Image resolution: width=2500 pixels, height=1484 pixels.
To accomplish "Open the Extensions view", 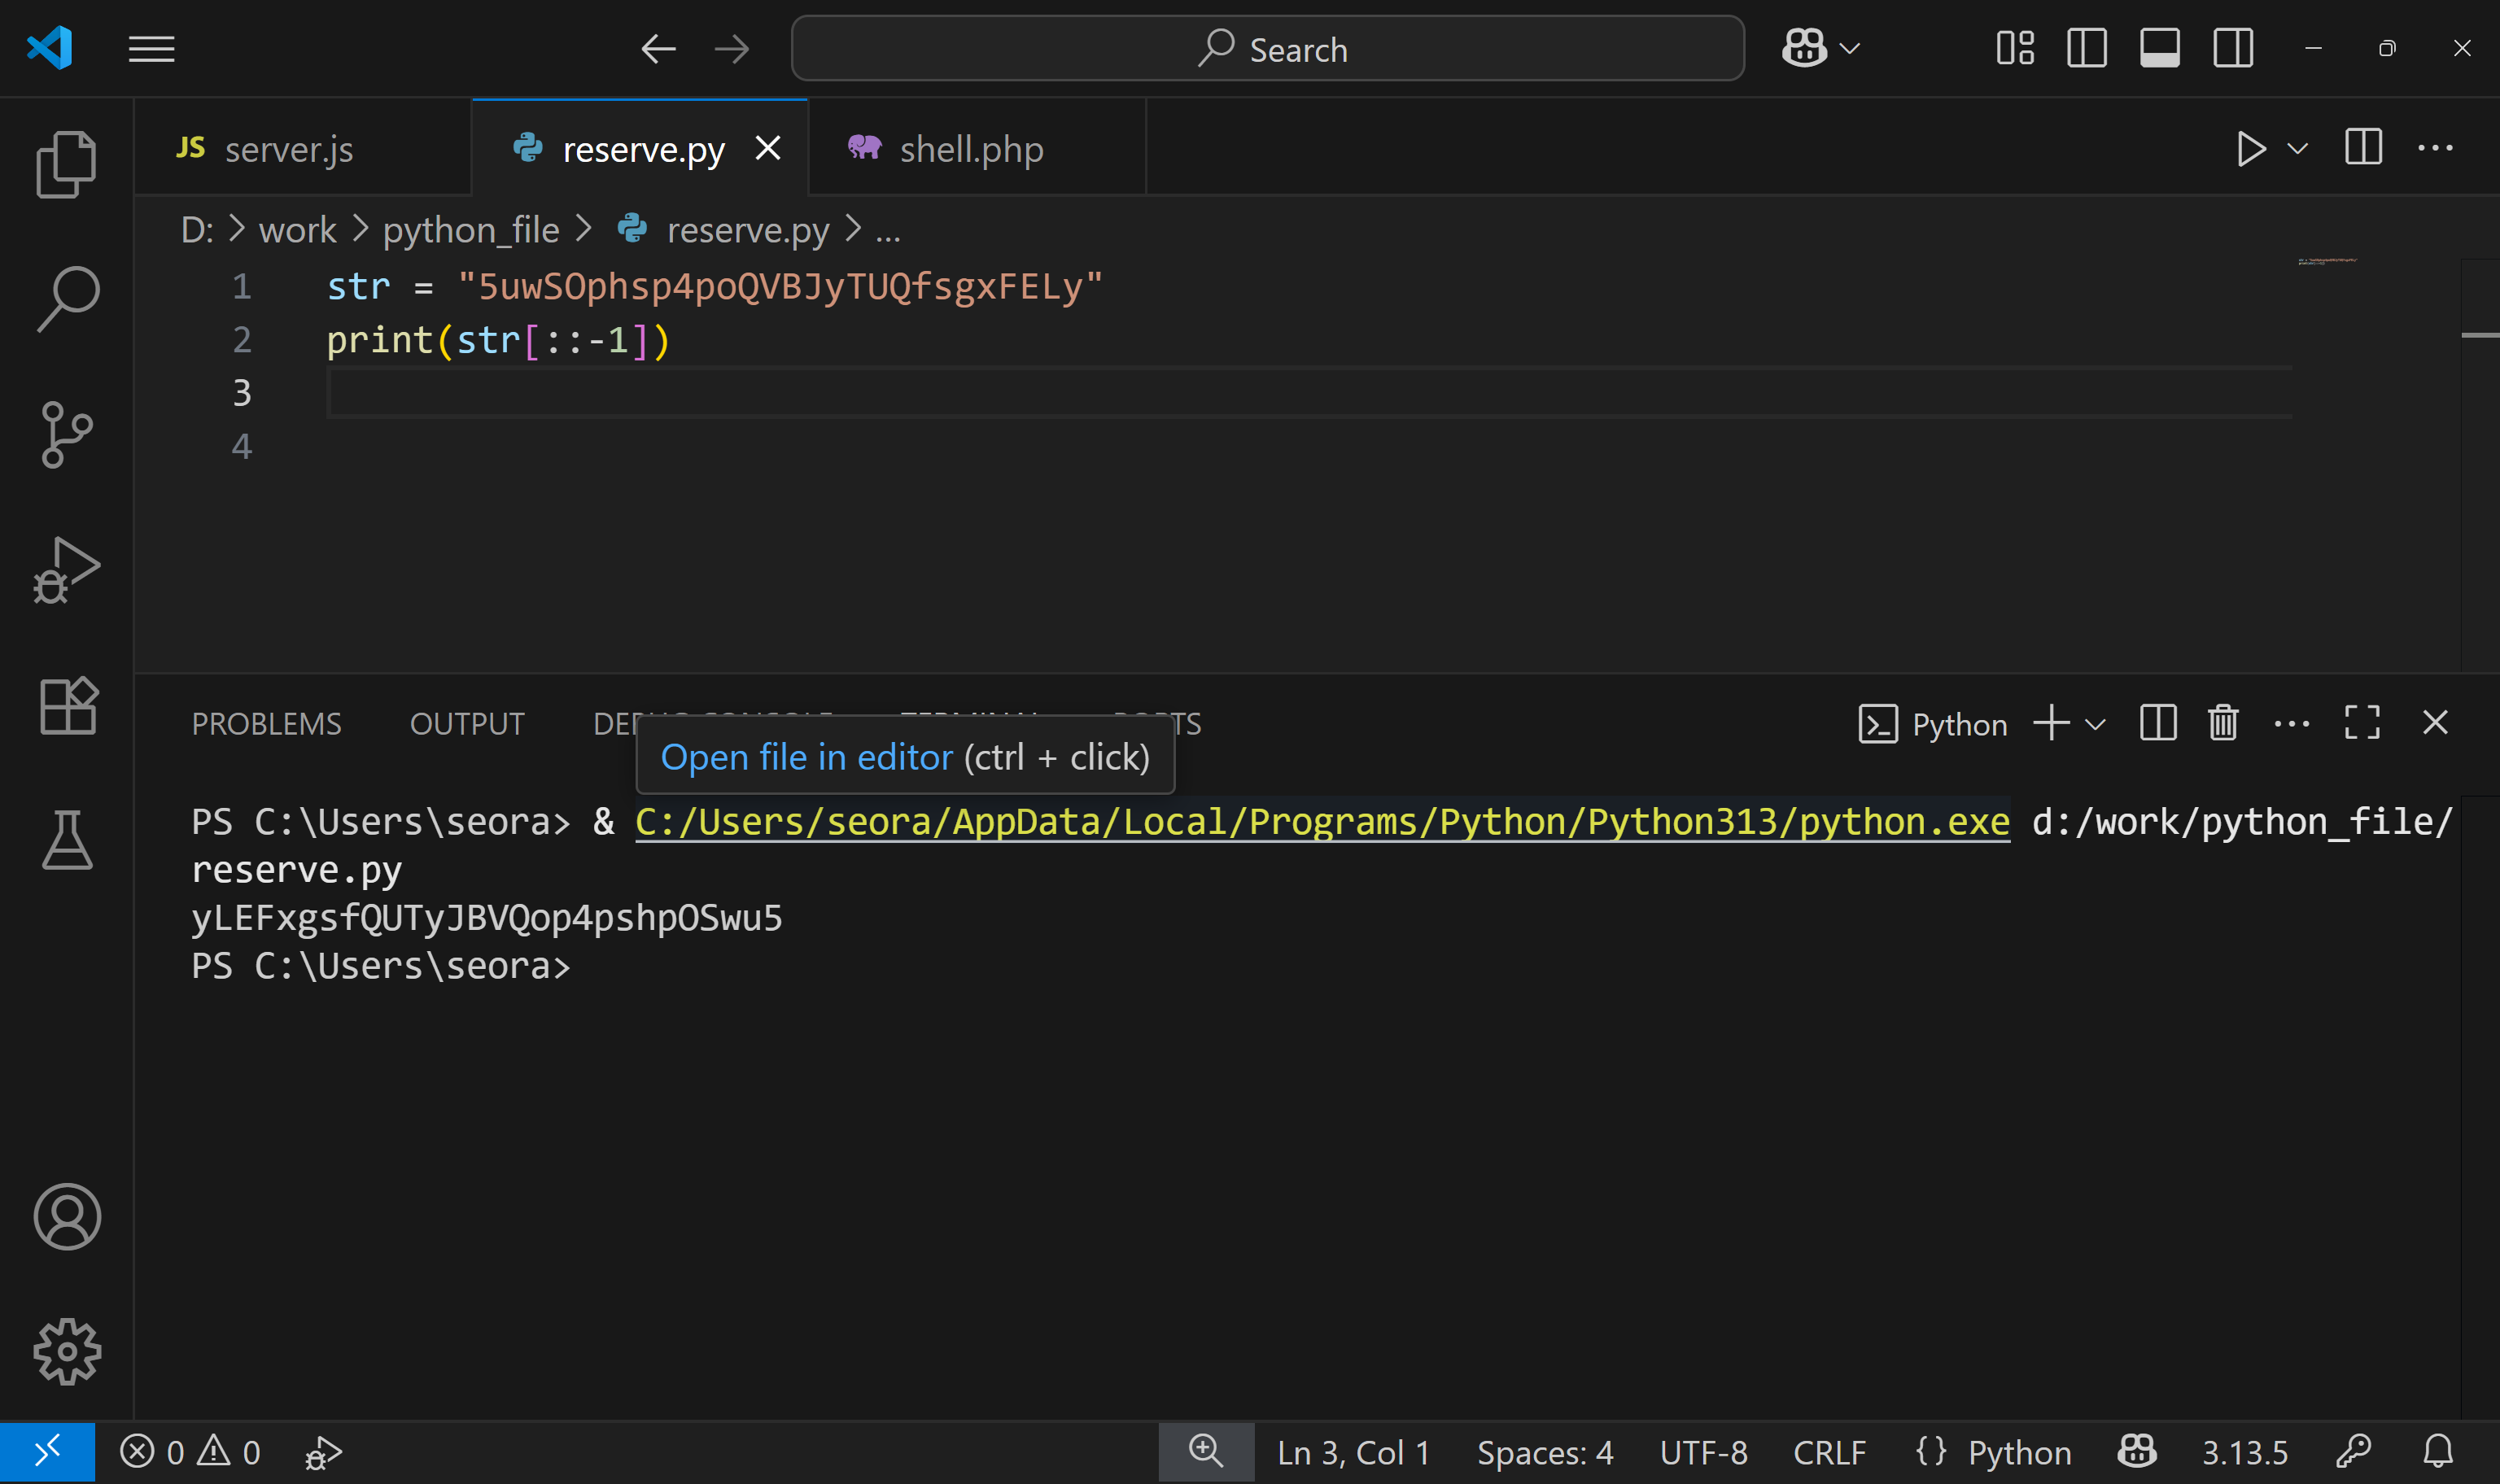I will pos(66,706).
